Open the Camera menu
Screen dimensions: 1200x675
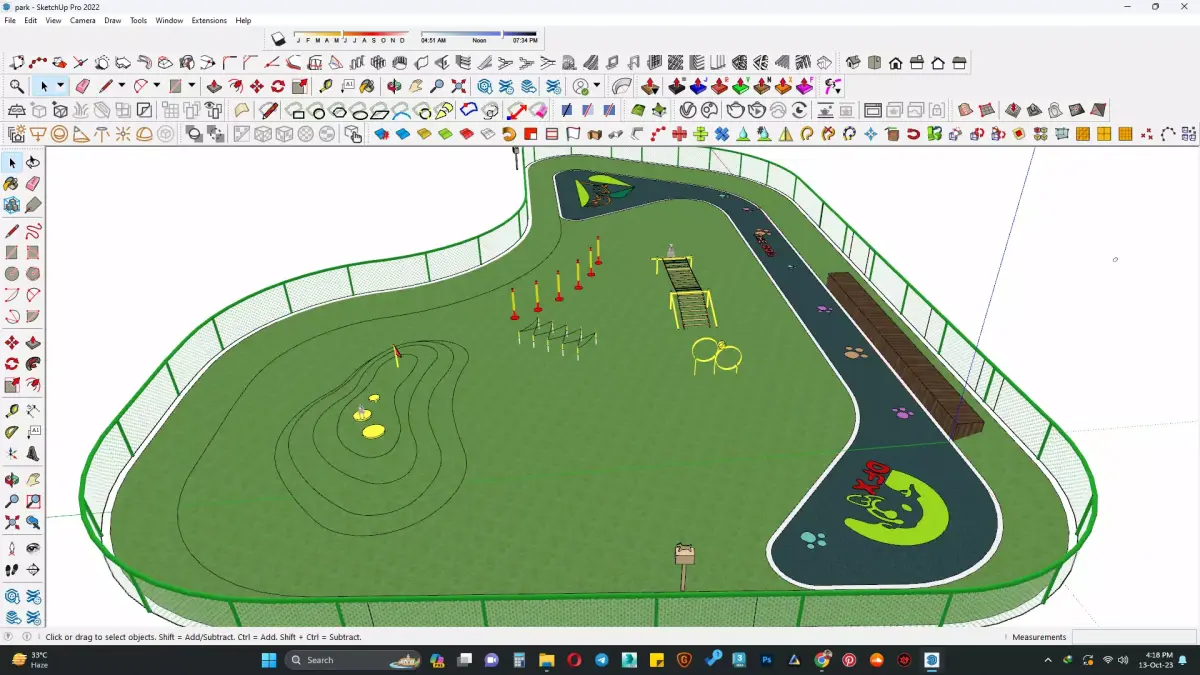(x=83, y=20)
